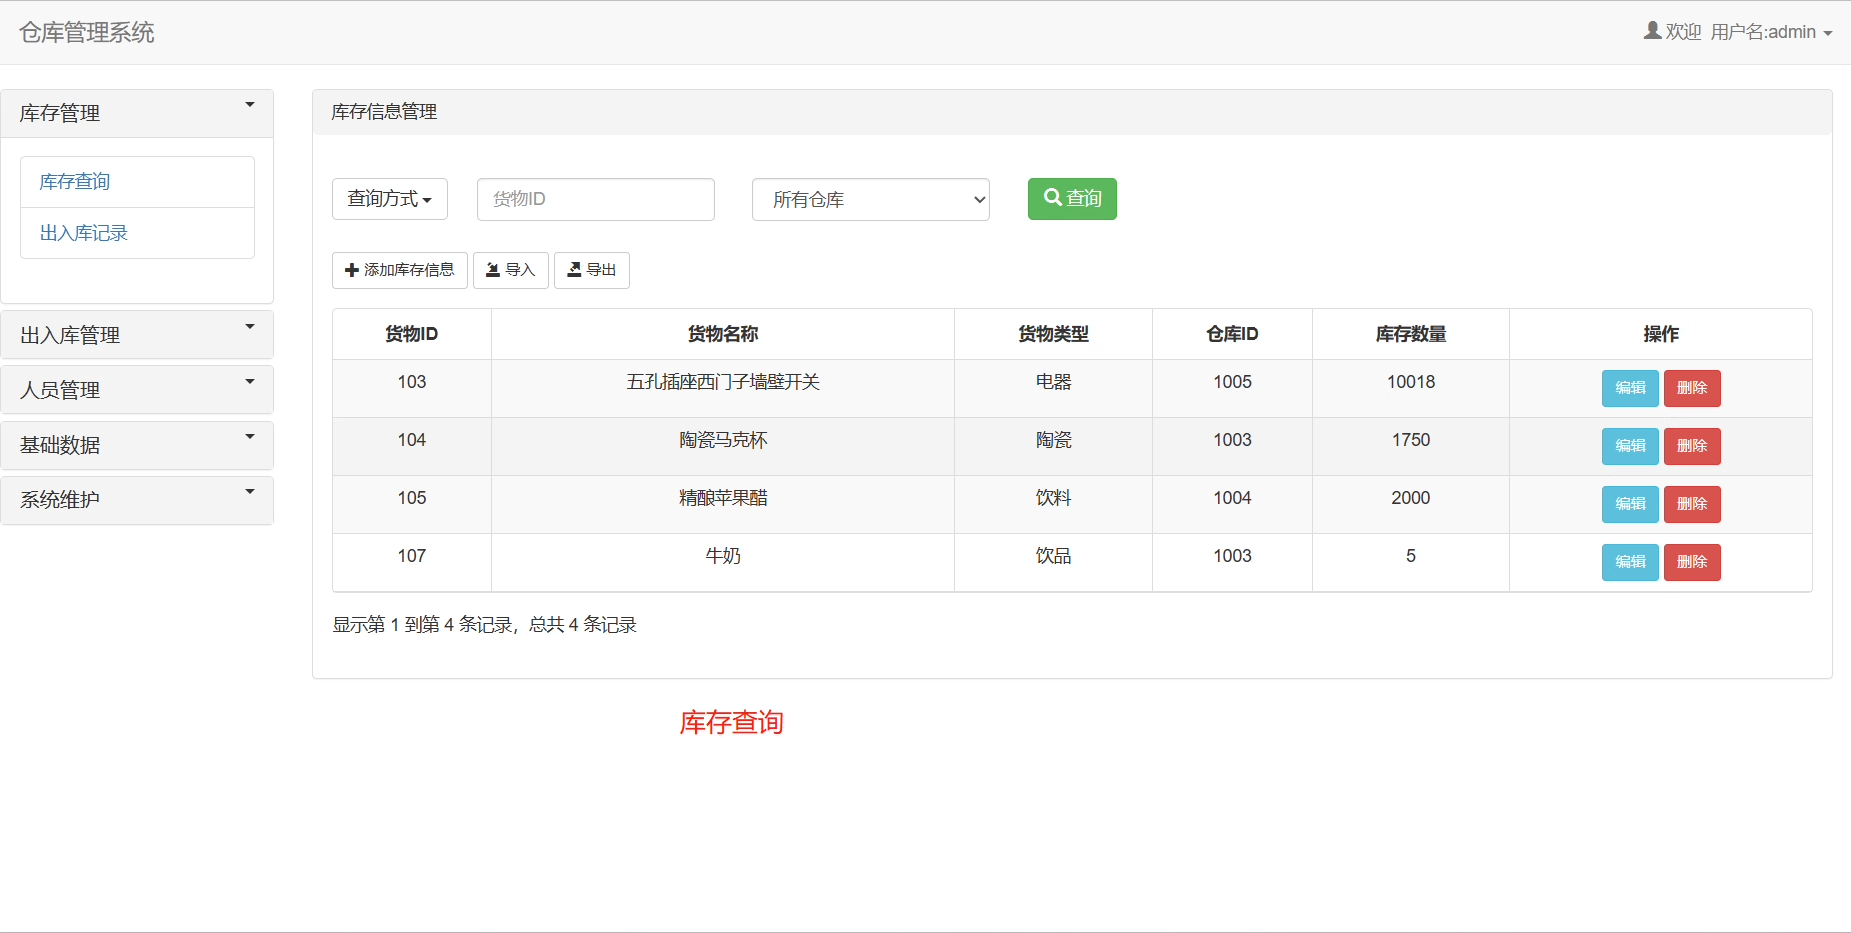The image size is (1851, 933).
Task: Expand the 系统维护 sidebar section
Action: (137, 500)
